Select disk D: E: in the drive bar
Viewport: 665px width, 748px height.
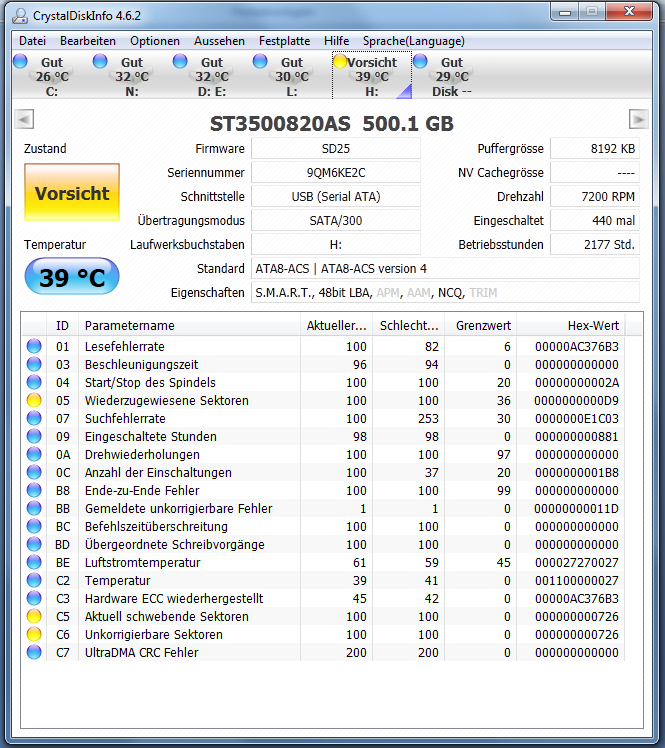point(212,76)
